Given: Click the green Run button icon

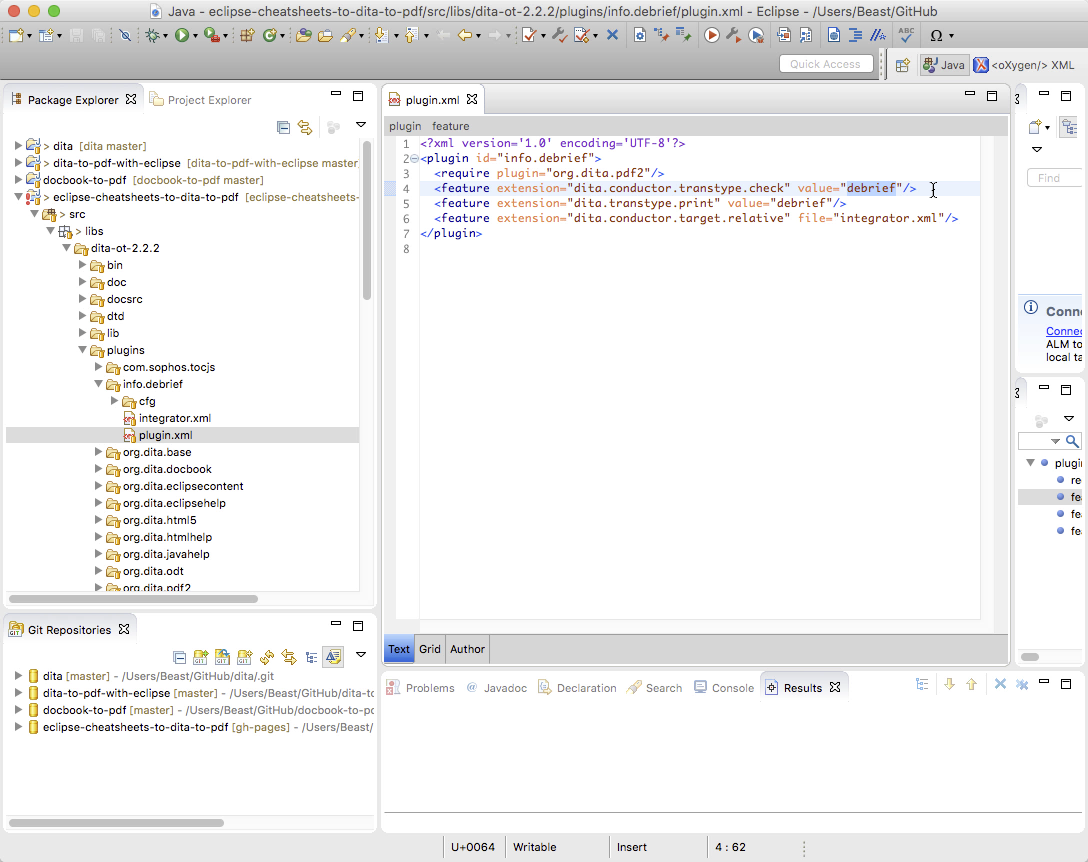Looking at the screenshot, I should coord(182,35).
